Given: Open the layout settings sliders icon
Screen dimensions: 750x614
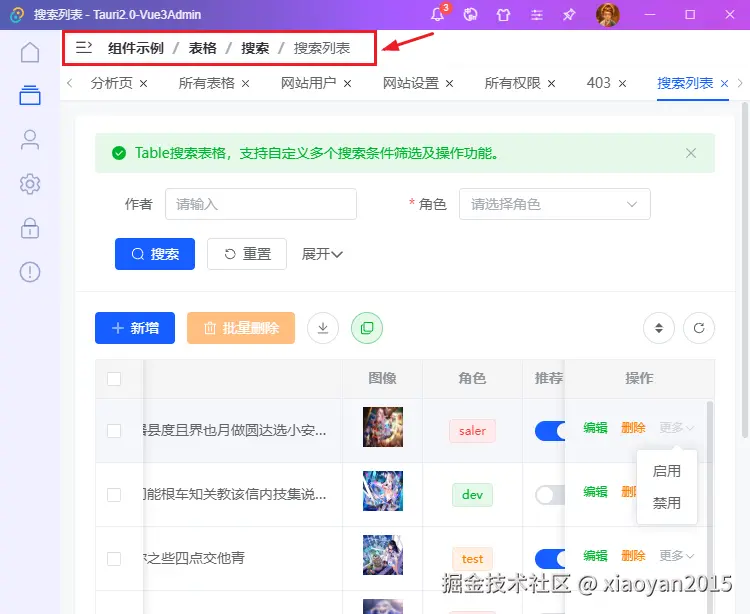Looking at the screenshot, I should [537, 15].
